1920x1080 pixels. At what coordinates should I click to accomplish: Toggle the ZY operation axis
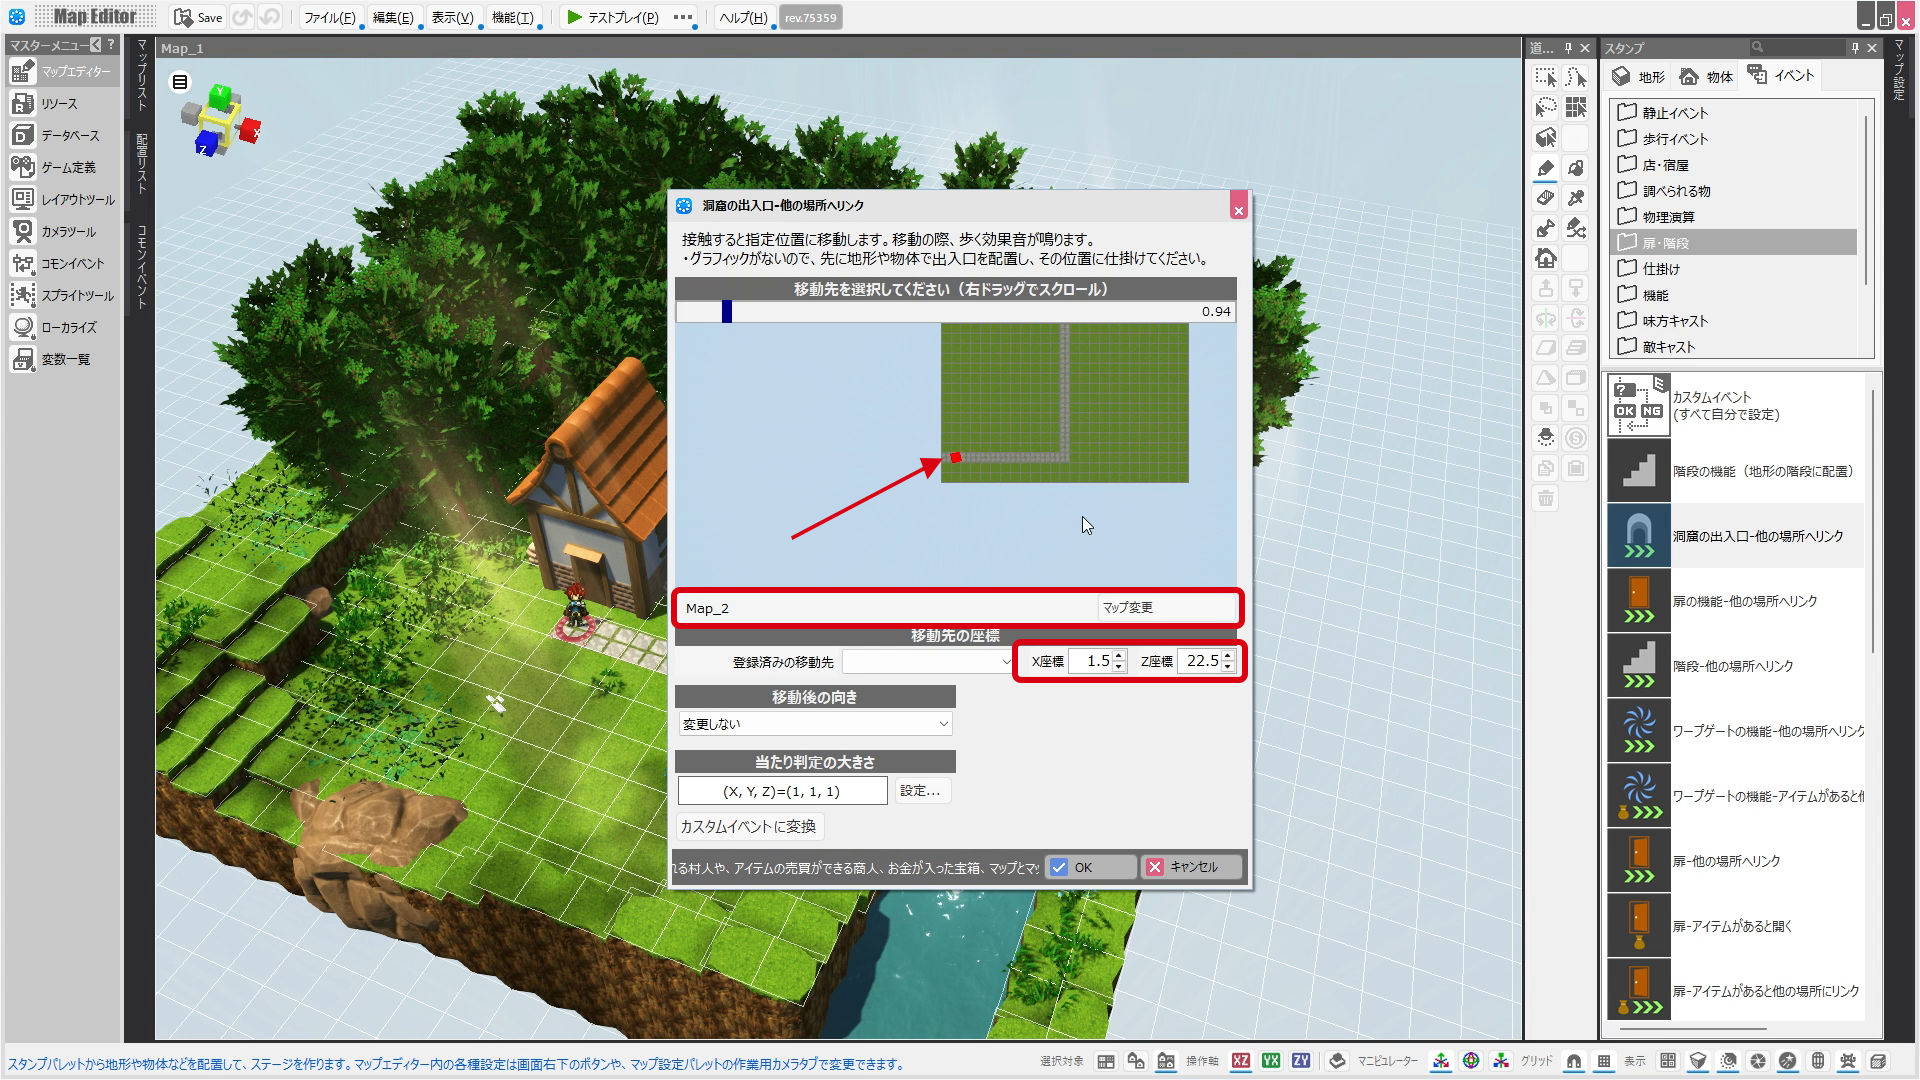point(1301,1061)
